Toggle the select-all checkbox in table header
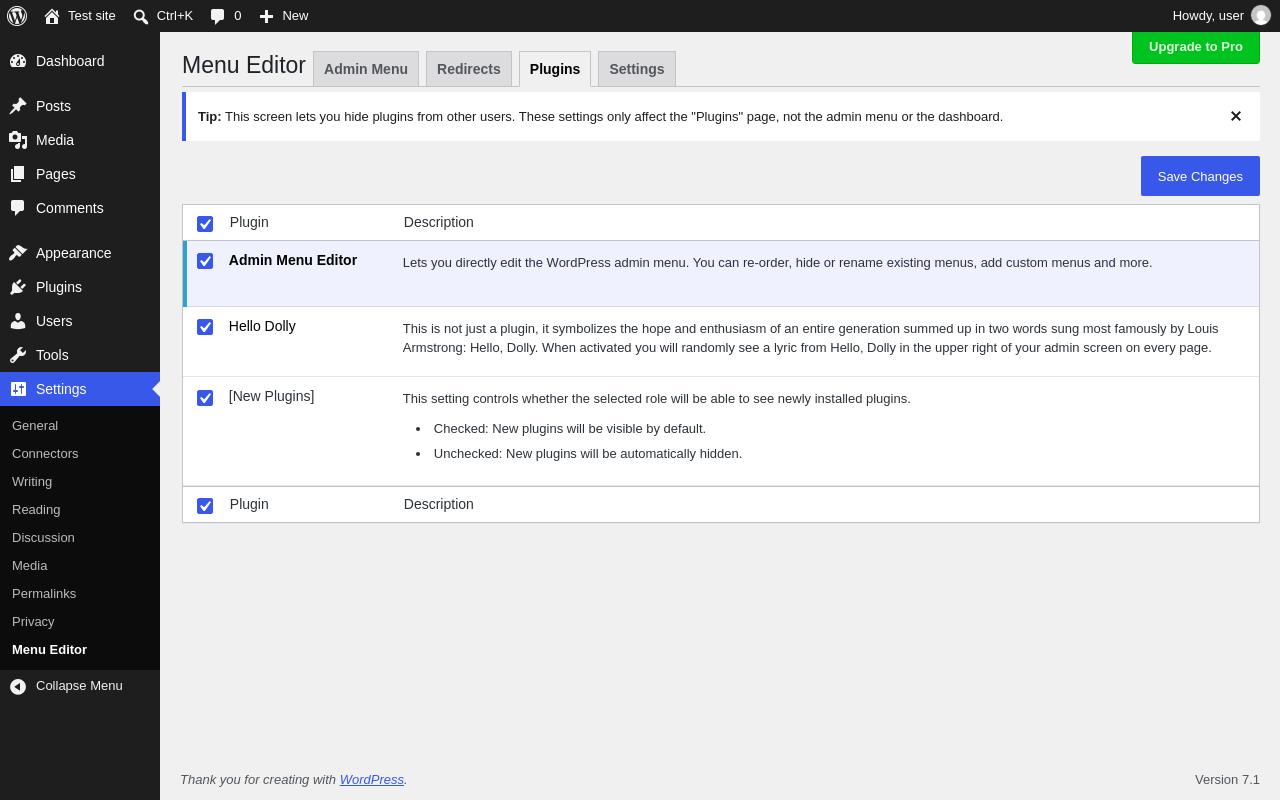1280x800 pixels. tap(205, 224)
